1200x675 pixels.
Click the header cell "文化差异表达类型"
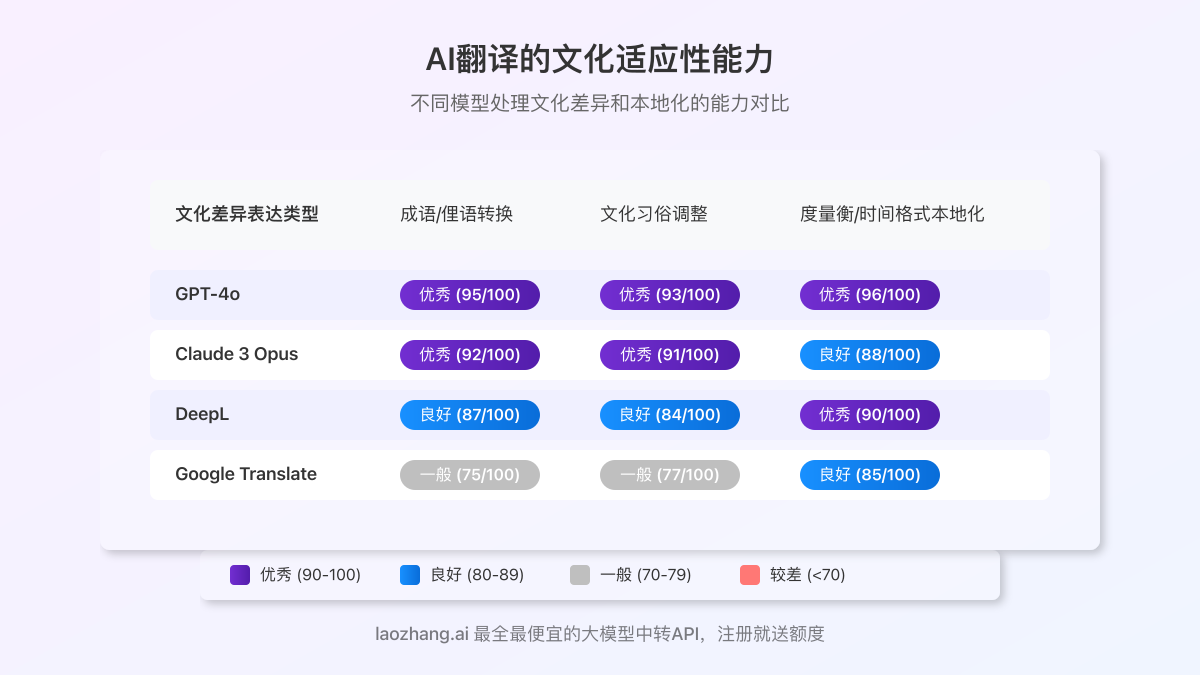247,214
